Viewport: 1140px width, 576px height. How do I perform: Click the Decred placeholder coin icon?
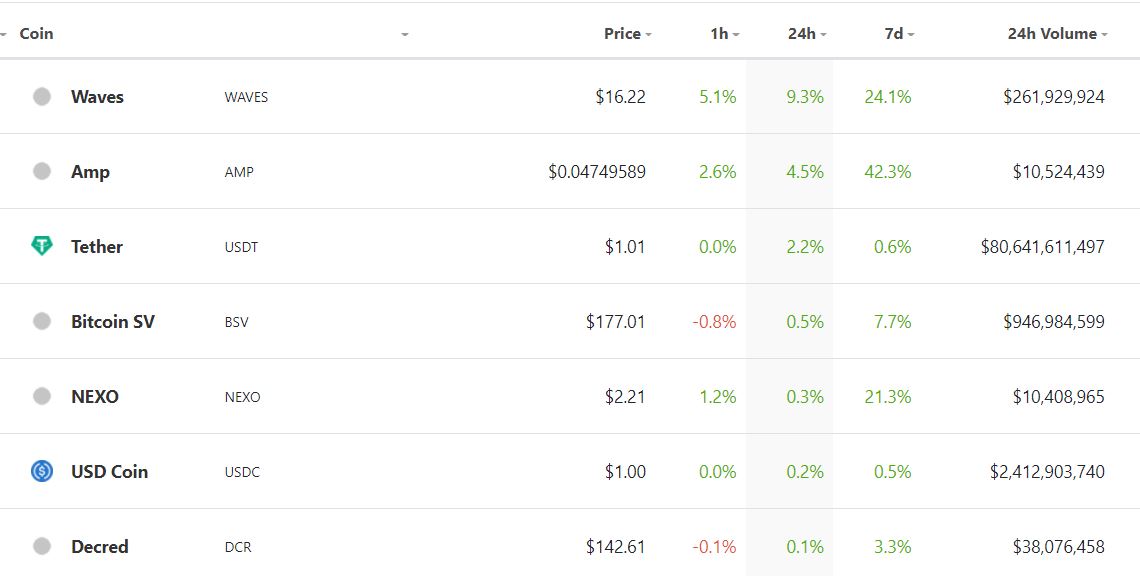42,545
